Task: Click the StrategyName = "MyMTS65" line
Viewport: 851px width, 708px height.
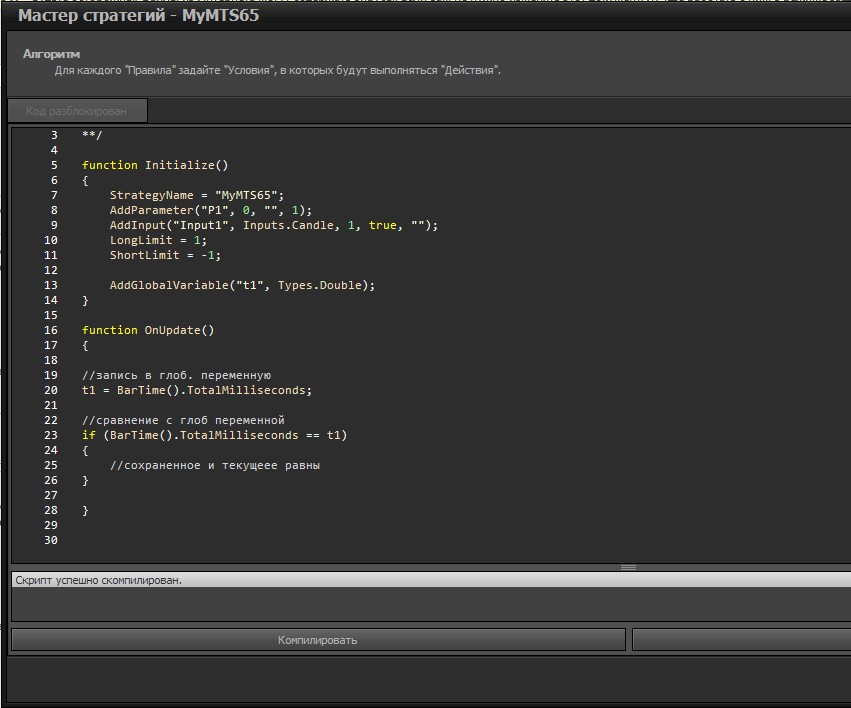Action: pos(197,195)
